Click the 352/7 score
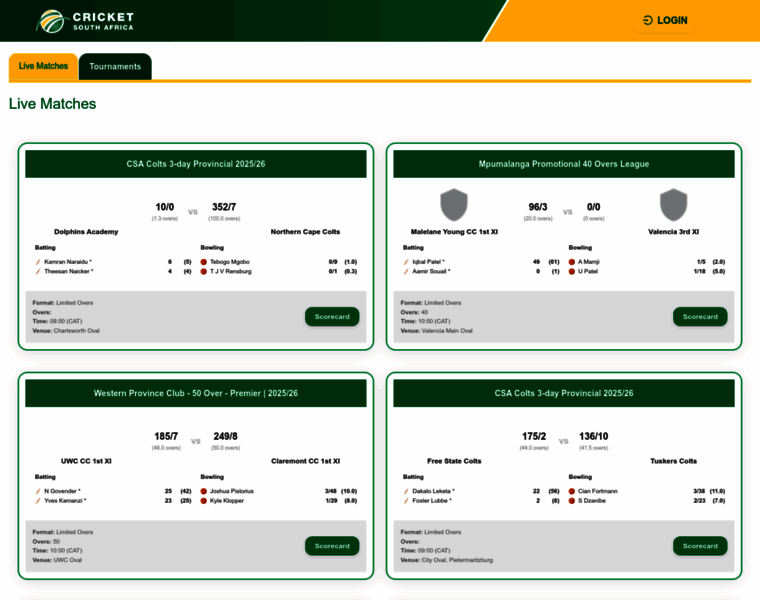The height and width of the screenshot is (600, 760). (x=224, y=207)
